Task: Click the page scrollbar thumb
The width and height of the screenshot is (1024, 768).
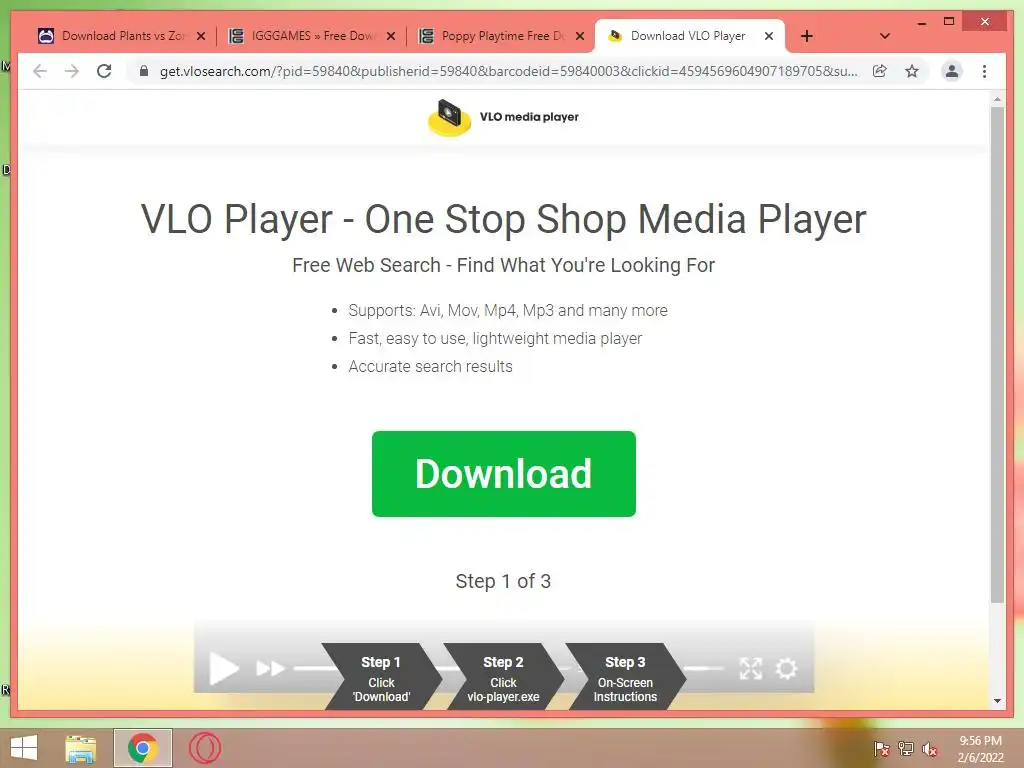Action: click(x=997, y=355)
